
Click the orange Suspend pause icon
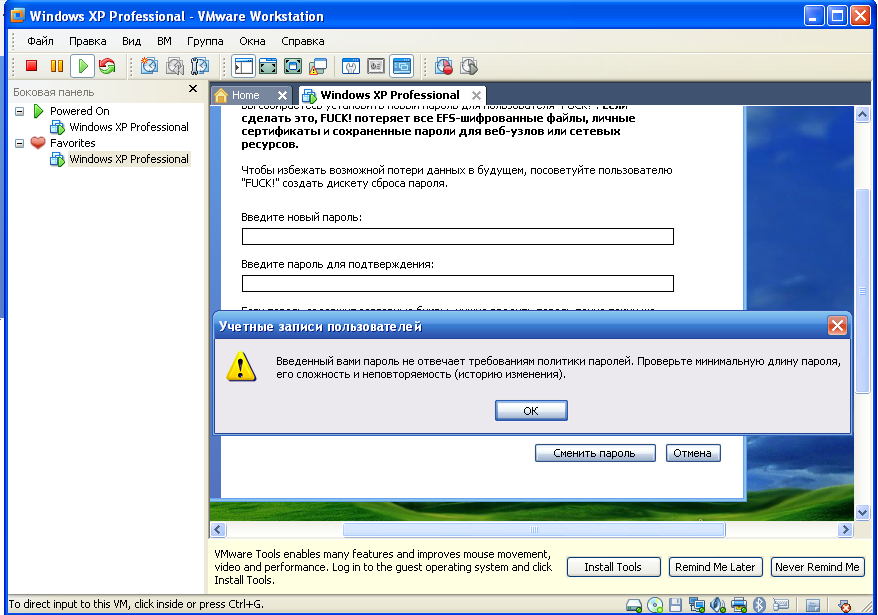coord(57,66)
